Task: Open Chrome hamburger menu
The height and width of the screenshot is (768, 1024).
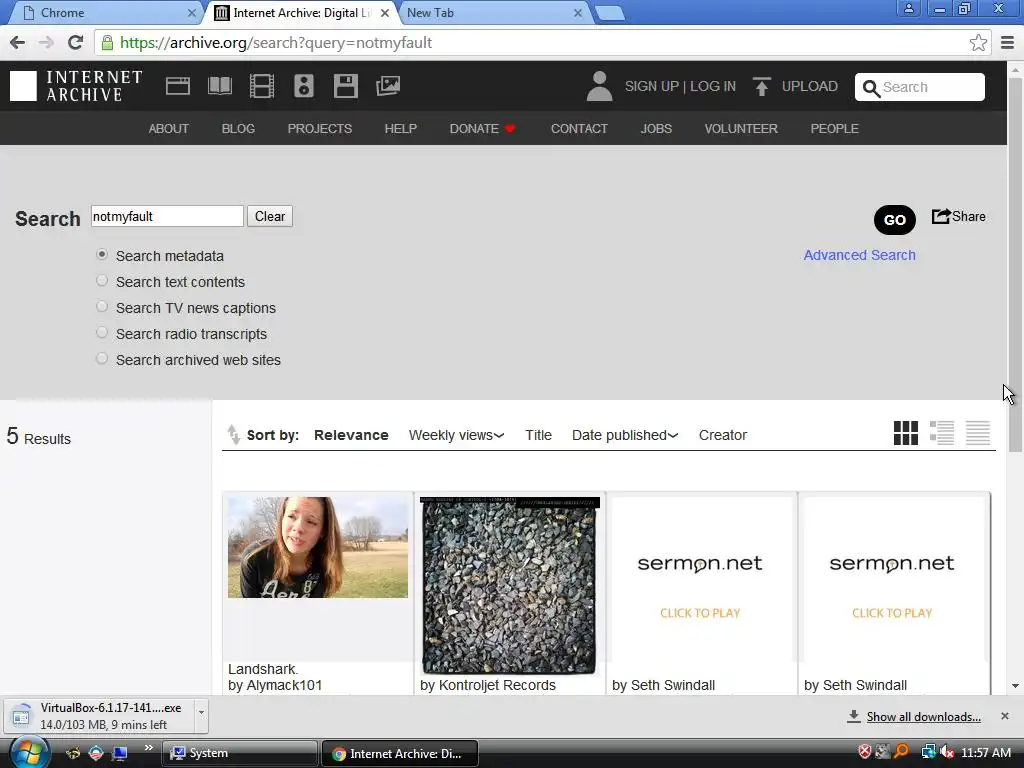Action: point(1007,43)
